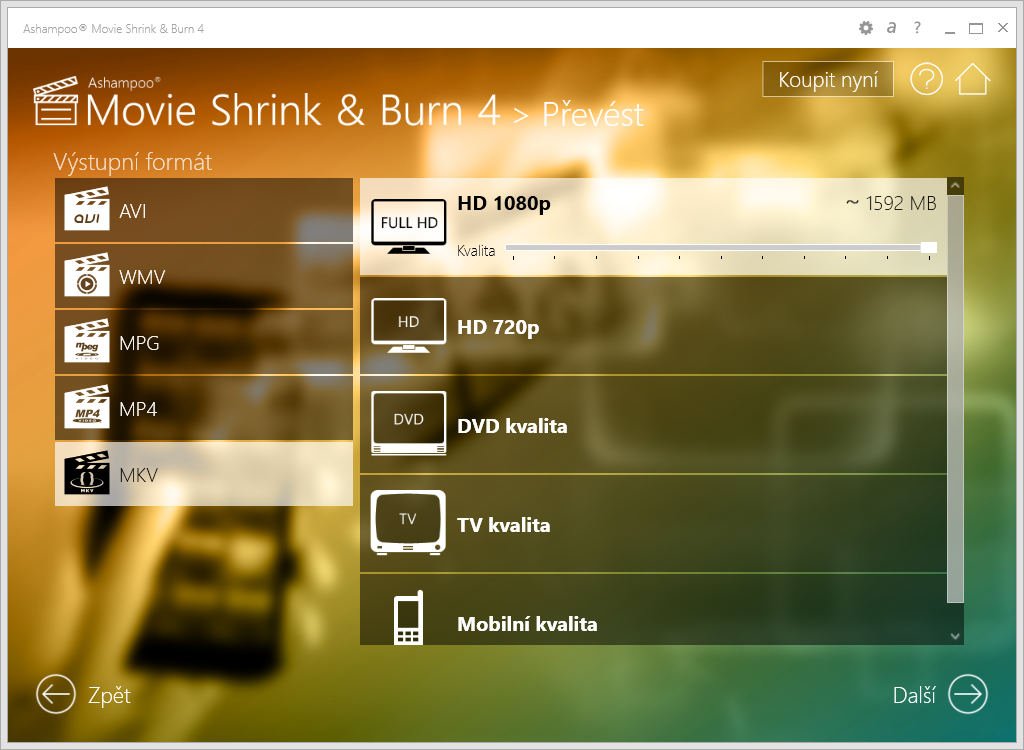Click the preset list scrollbar thumb

pos(955,399)
